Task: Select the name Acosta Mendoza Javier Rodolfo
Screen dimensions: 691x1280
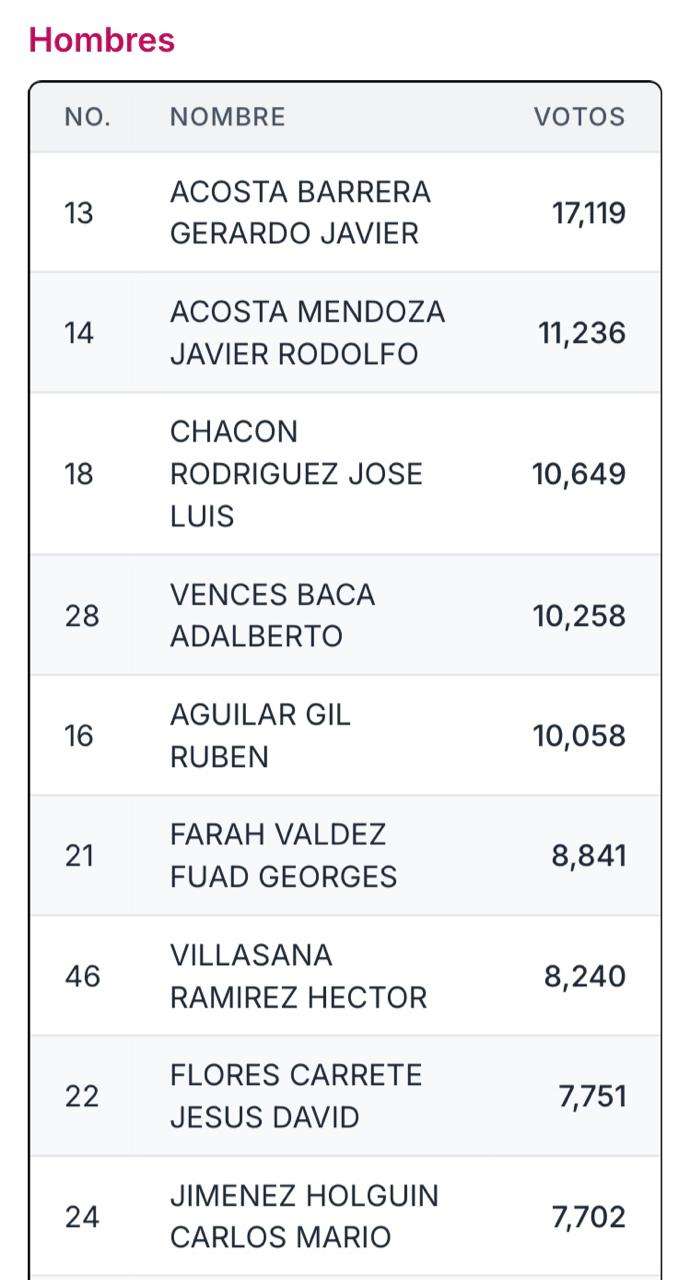Action: click(x=307, y=333)
